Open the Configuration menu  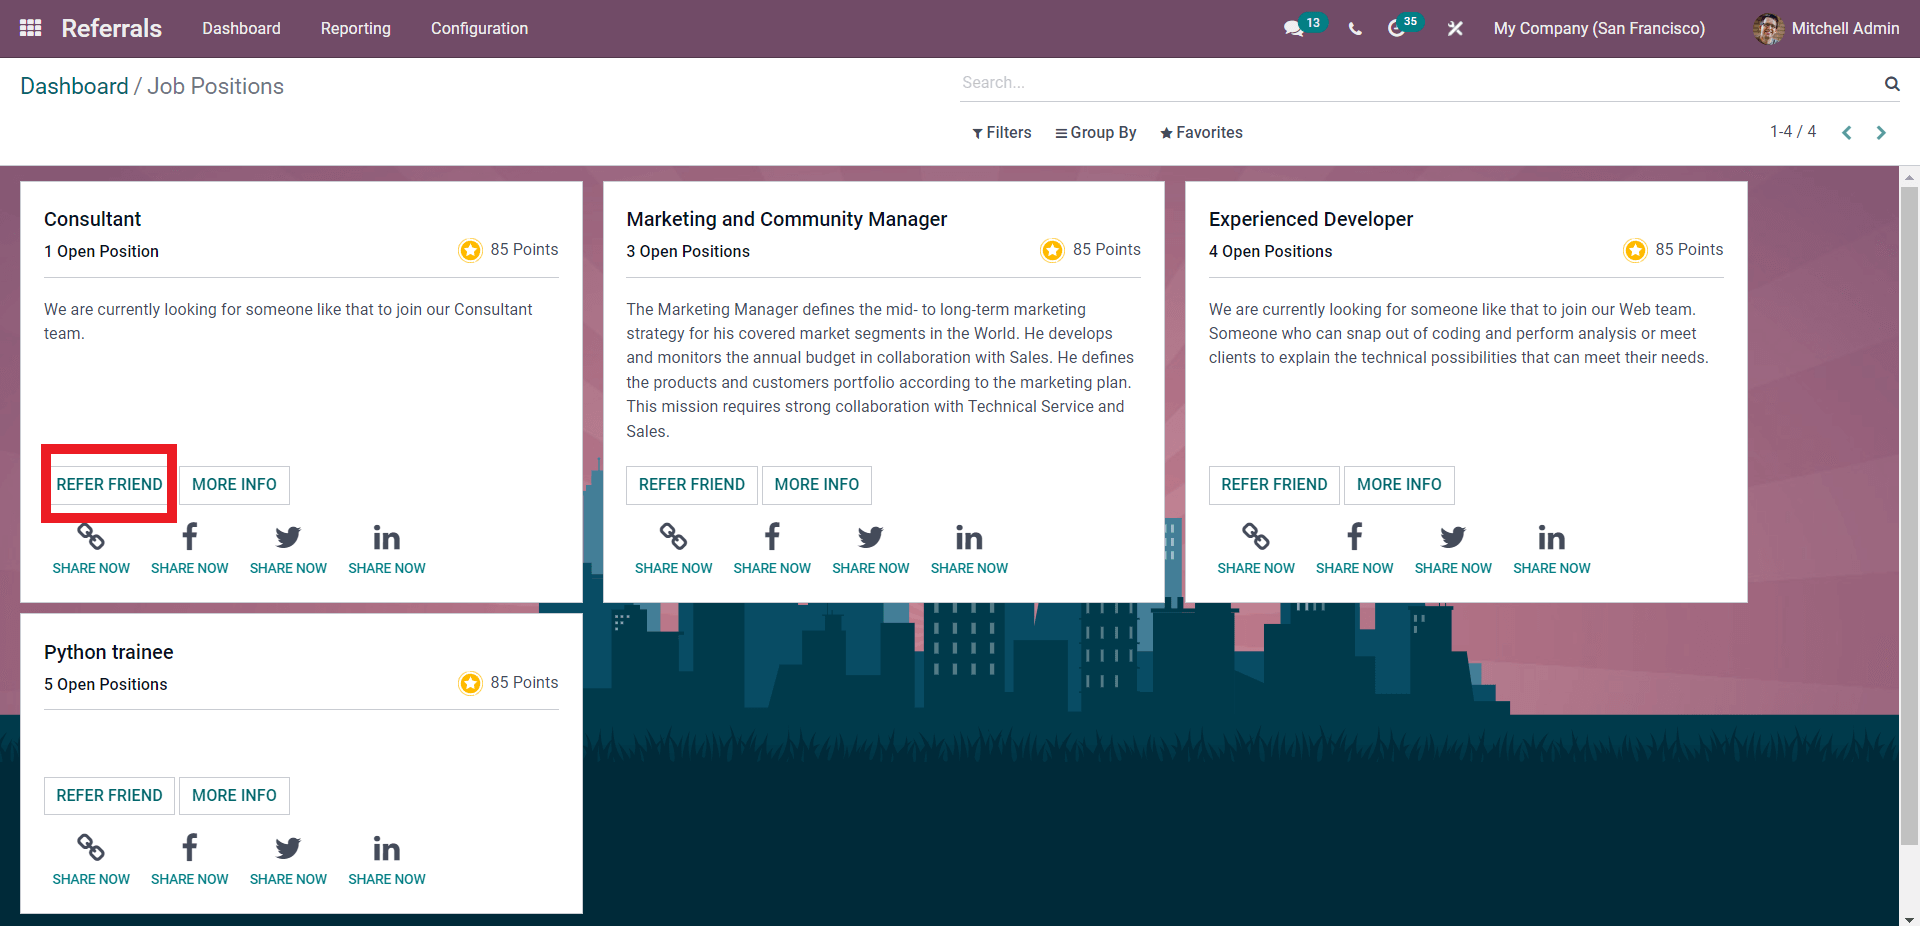pyautogui.click(x=479, y=29)
